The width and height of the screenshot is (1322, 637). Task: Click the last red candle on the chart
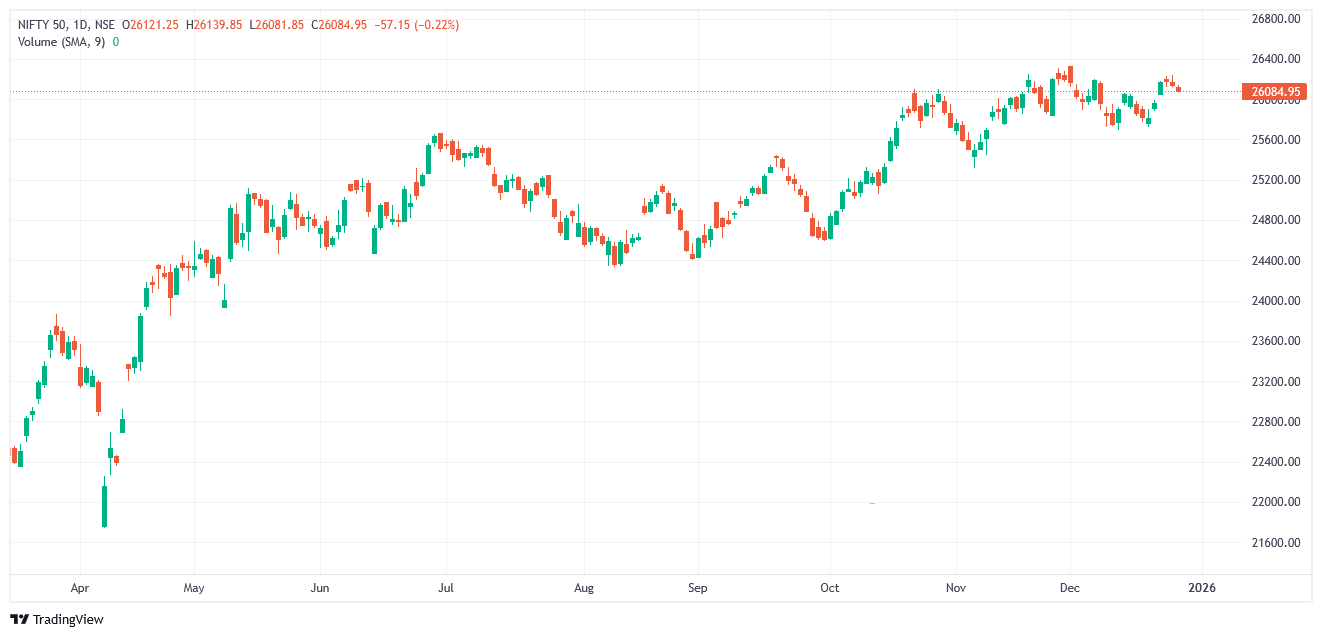coord(1178,89)
